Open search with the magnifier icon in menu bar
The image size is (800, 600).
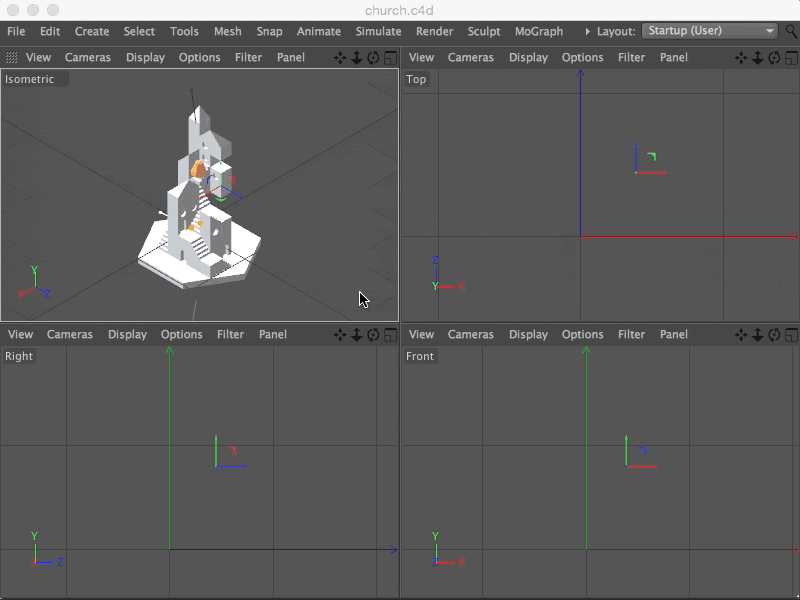(791, 31)
